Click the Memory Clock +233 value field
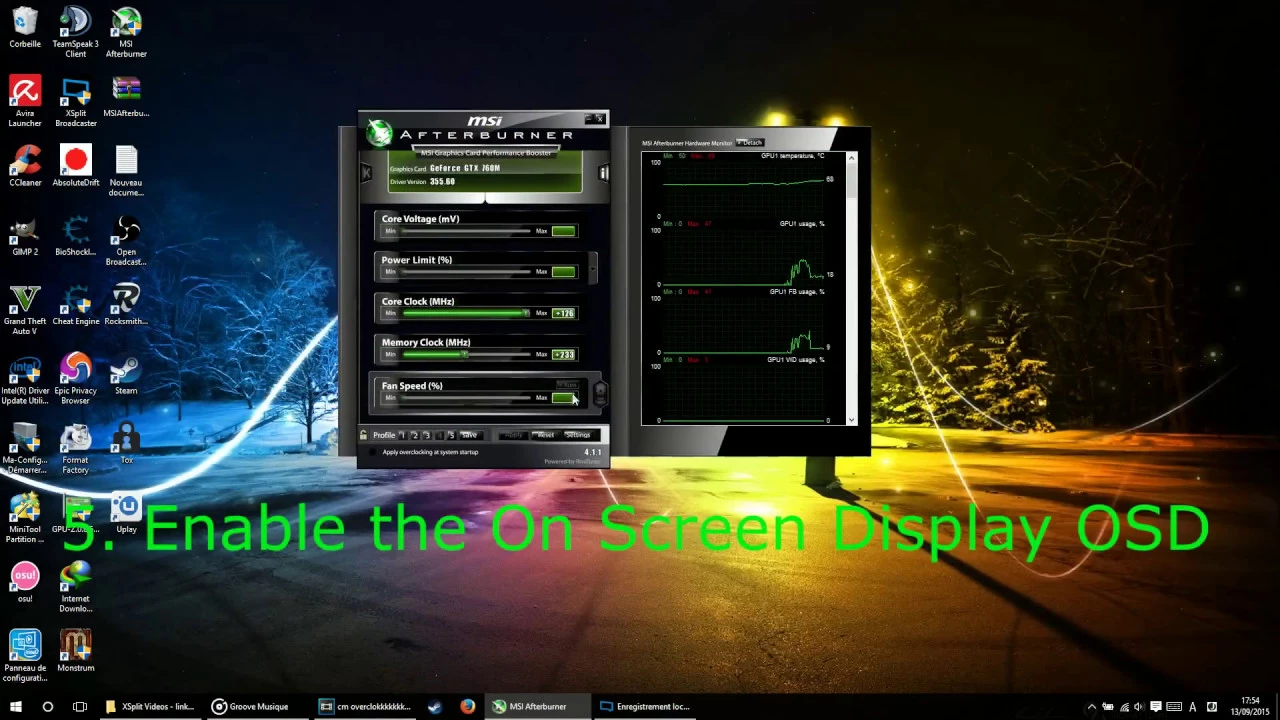Image resolution: width=1280 pixels, height=720 pixels. coord(563,354)
